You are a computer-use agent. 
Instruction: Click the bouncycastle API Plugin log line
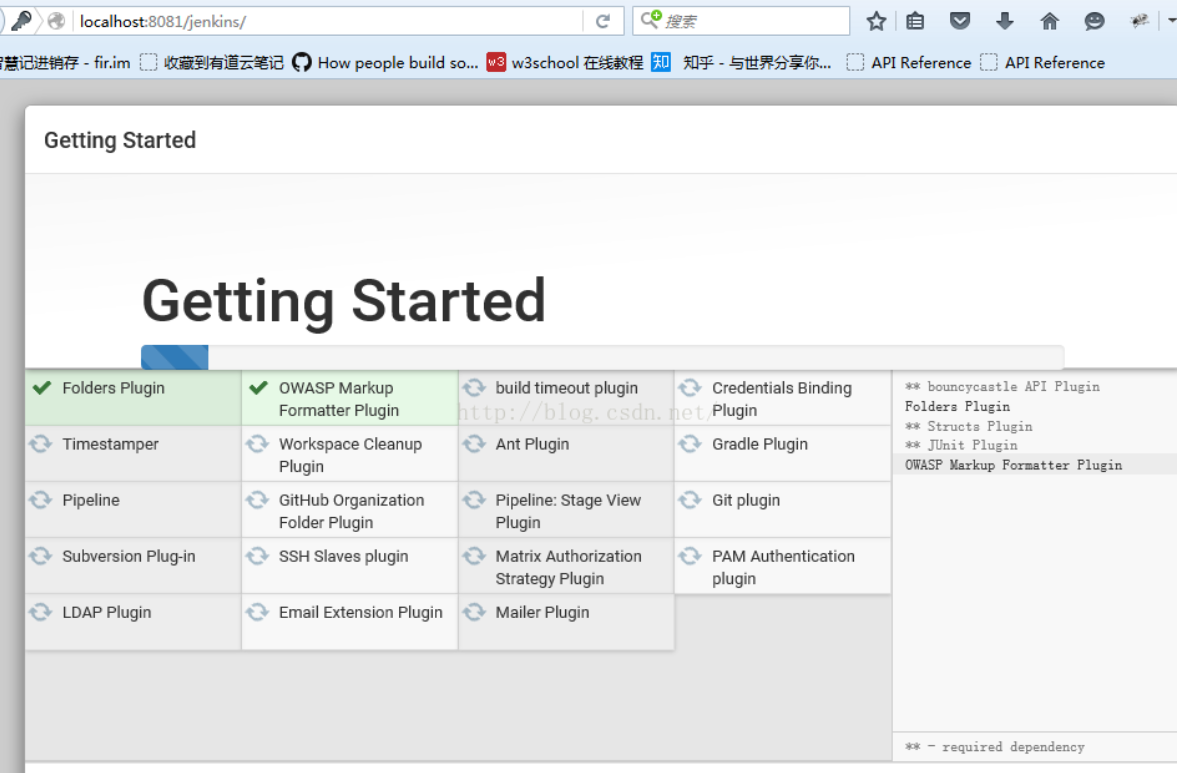1002,386
